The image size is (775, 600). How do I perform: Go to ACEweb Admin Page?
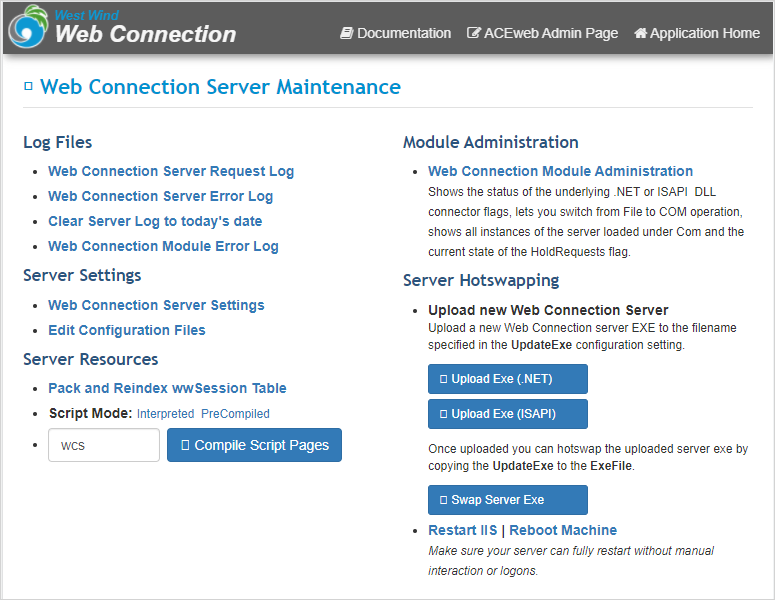[543, 33]
